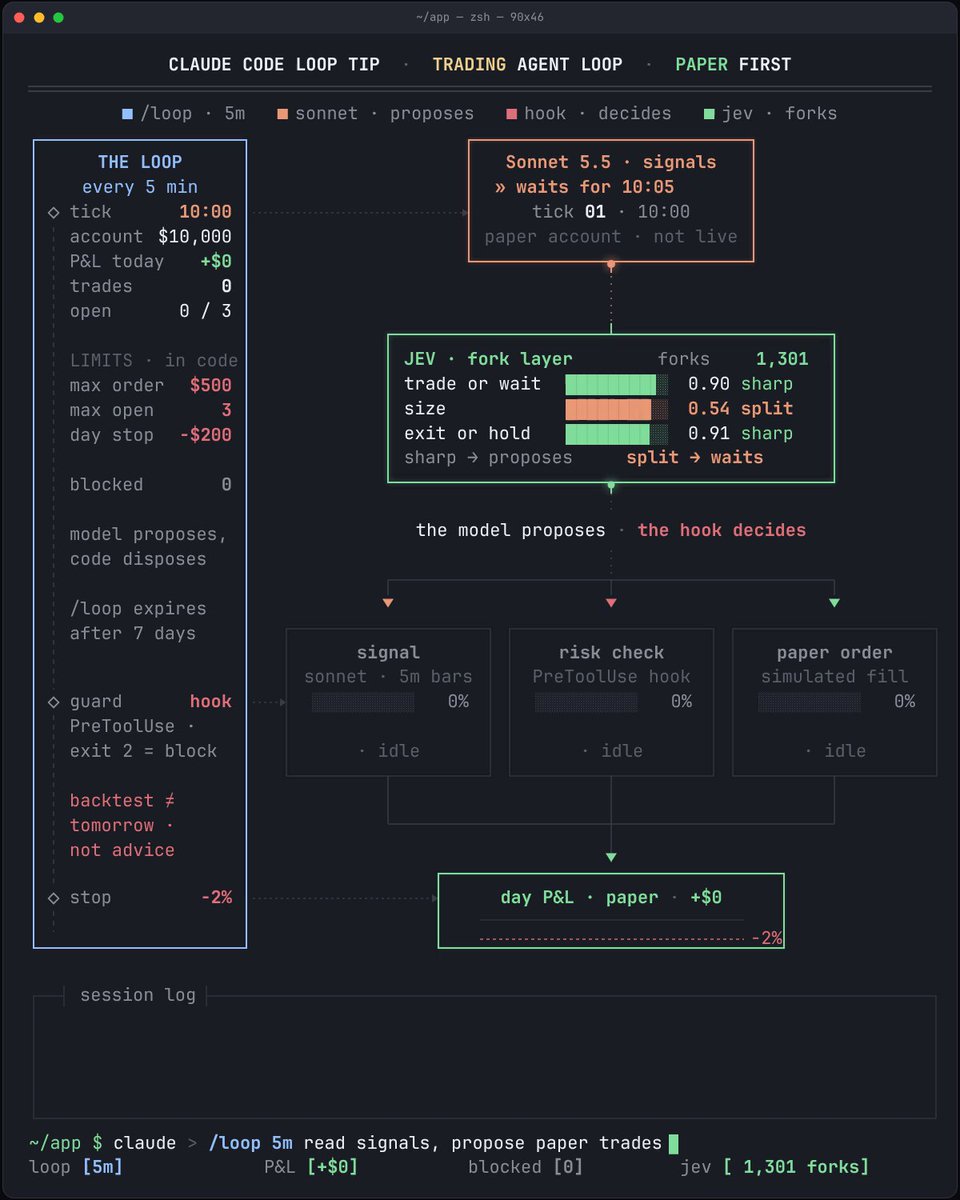This screenshot has width=960, height=1200.
Task: Click the status bar "blocked [0]" entry
Action: [x=526, y=1167]
